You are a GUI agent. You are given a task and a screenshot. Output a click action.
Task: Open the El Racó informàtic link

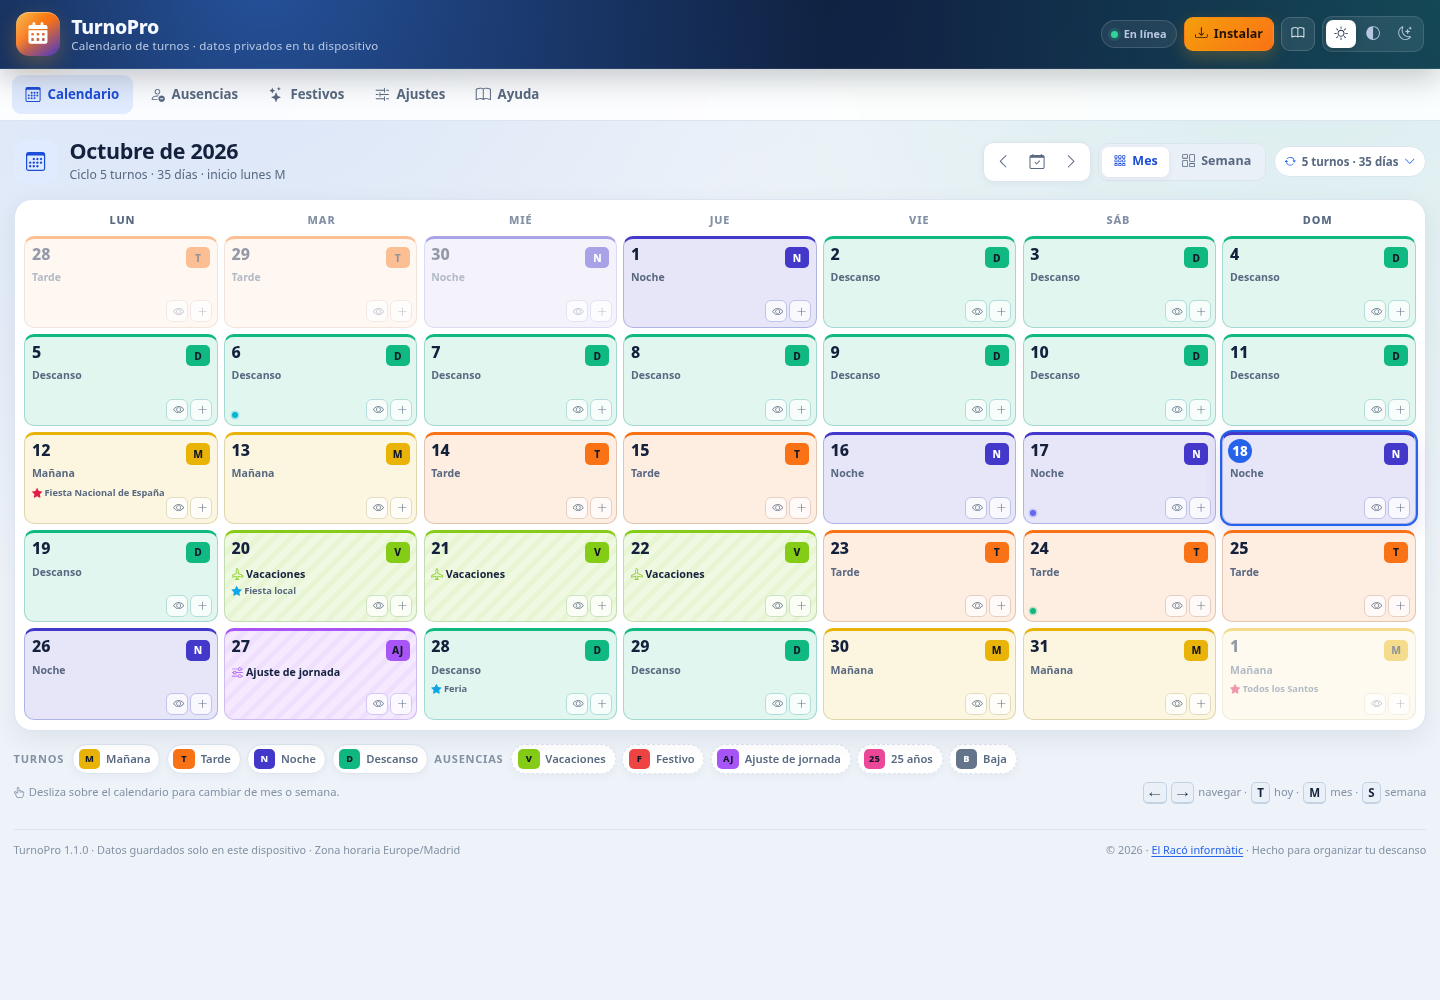[1197, 850]
